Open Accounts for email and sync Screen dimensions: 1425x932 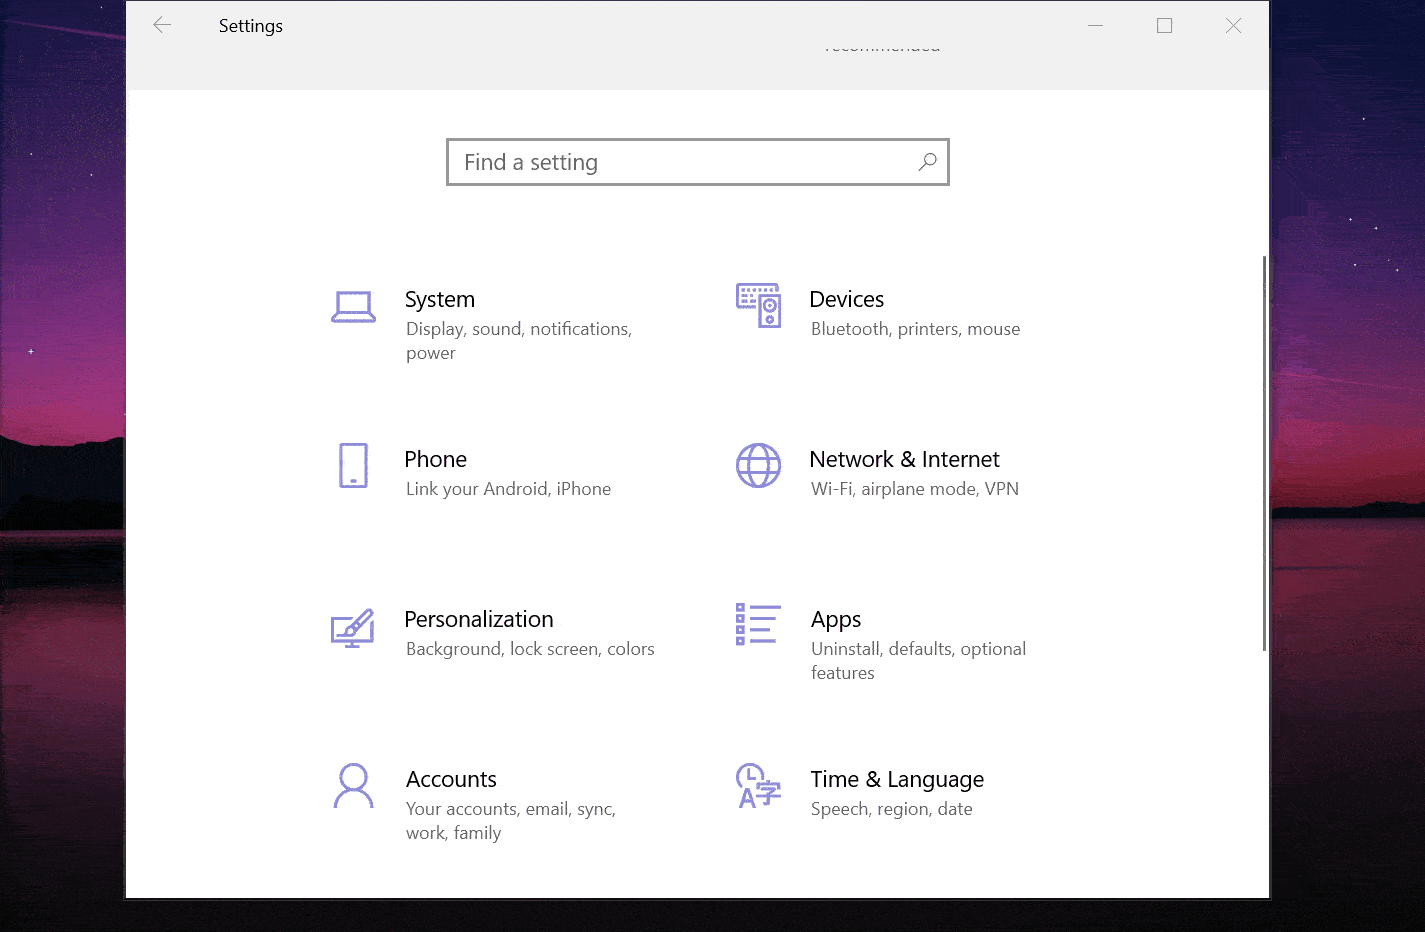(x=451, y=779)
